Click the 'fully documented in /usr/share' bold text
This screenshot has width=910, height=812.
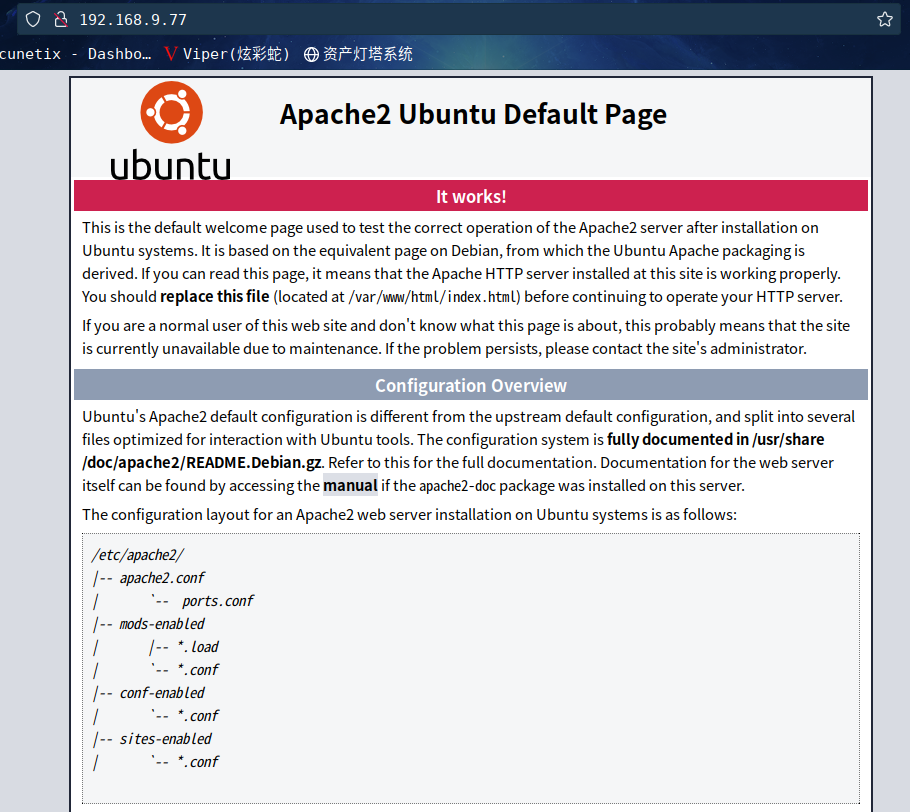(716, 439)
